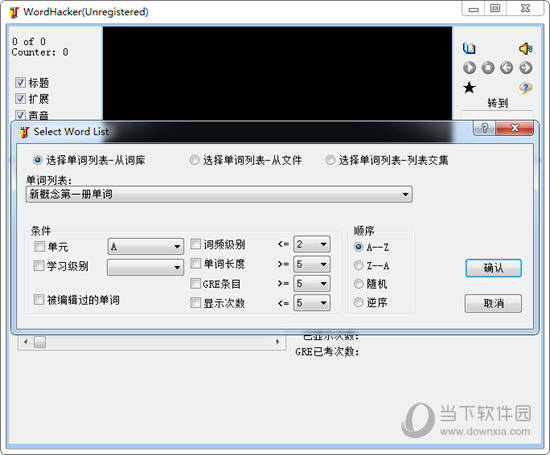
Task: Click the 转到 label in main window
Action: coord(497,103)
